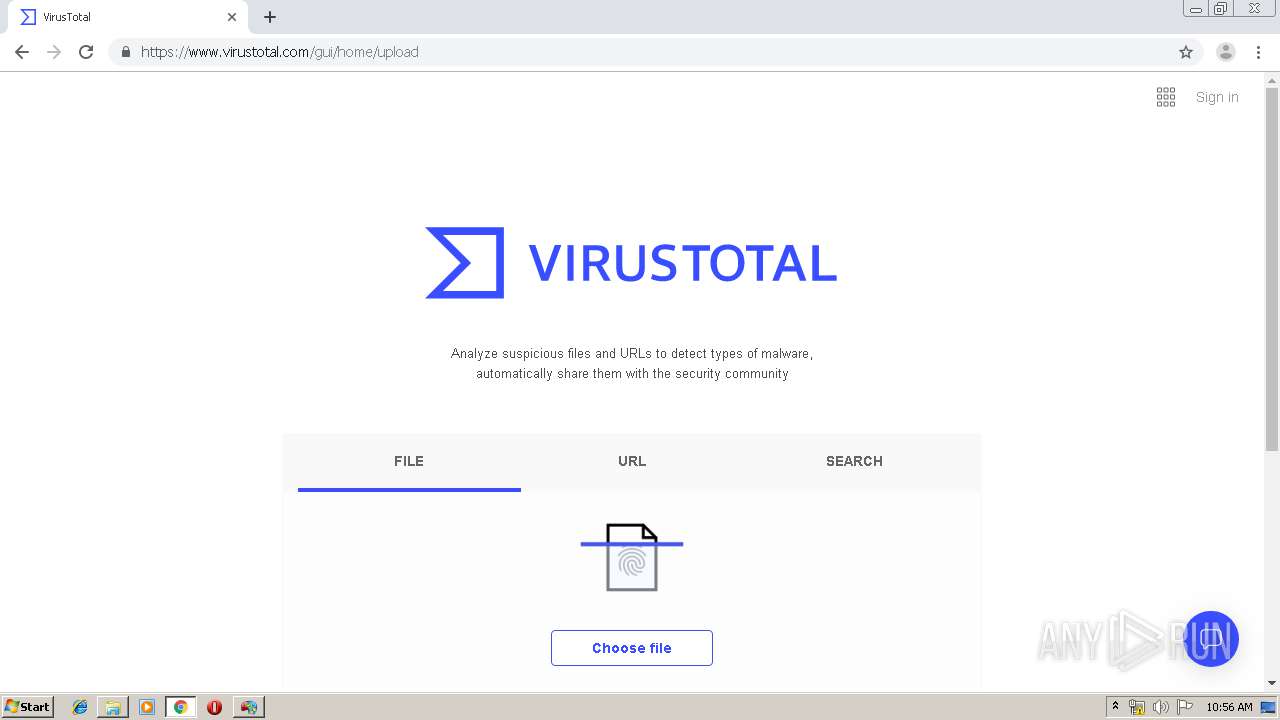The width and height of the screenshot is (1280, 720).
Task: Switch to the FILE tab
Action: 409,462
